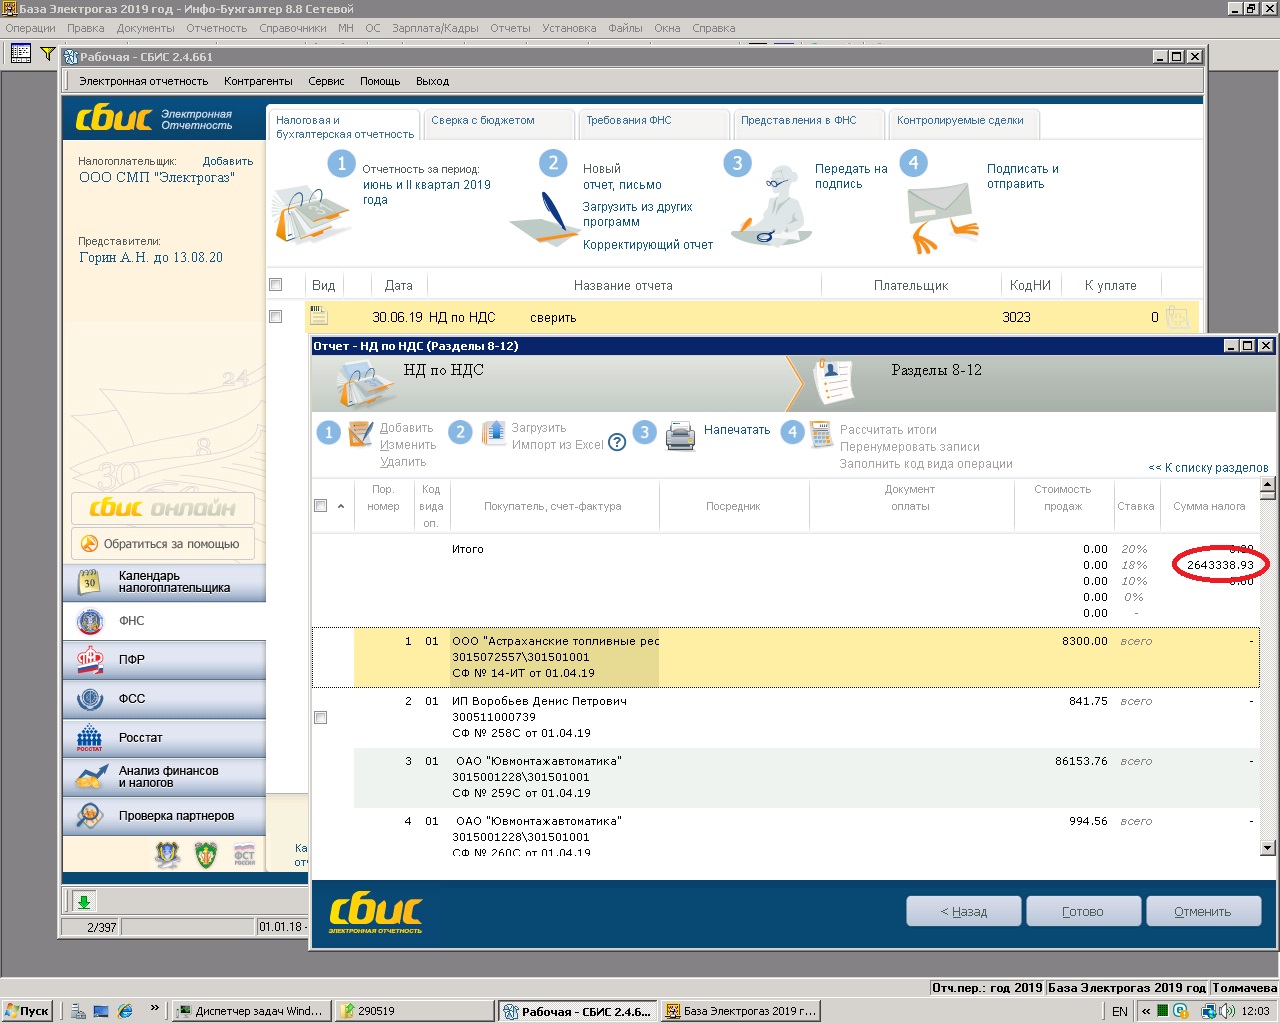Select row СФ № 259С ОАО Ювмонтажавтоматика
This screenshot has width=1280, height=1024.
(x=785, y=778)
